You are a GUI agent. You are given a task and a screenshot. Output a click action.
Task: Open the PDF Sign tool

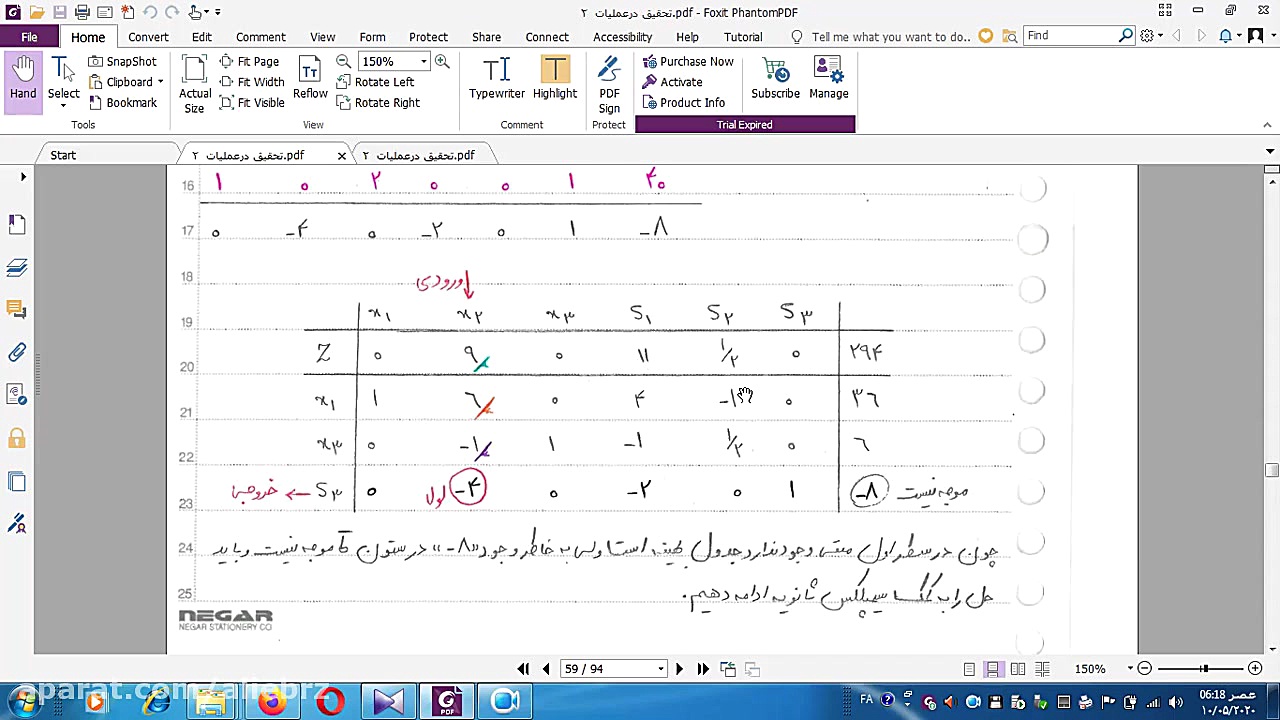(609, 84)
